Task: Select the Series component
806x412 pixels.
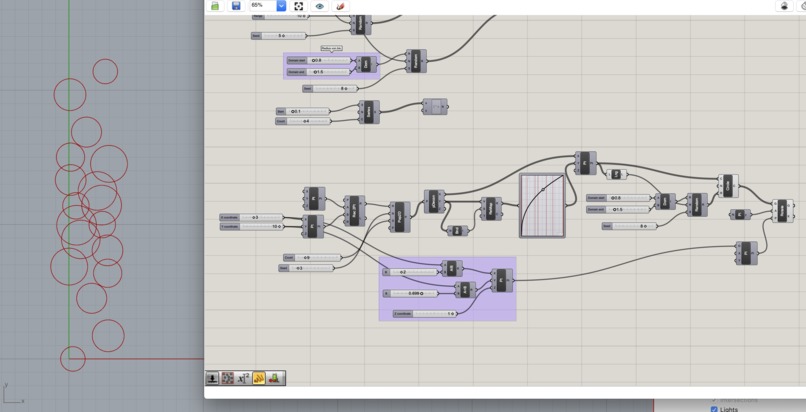Action: [x=369, y=113]
